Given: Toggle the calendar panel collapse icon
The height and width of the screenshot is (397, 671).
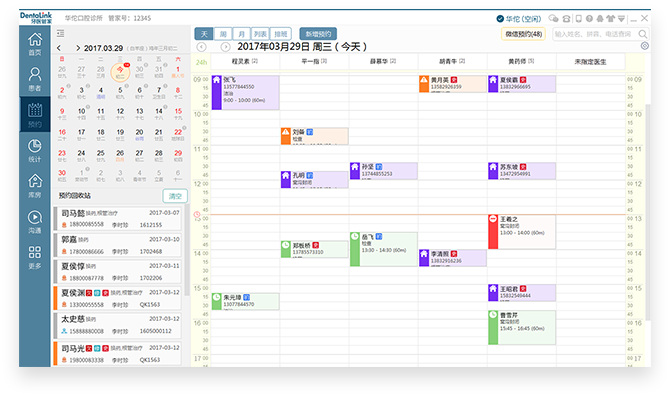Looking at the screenshot, I should [60, 33].
